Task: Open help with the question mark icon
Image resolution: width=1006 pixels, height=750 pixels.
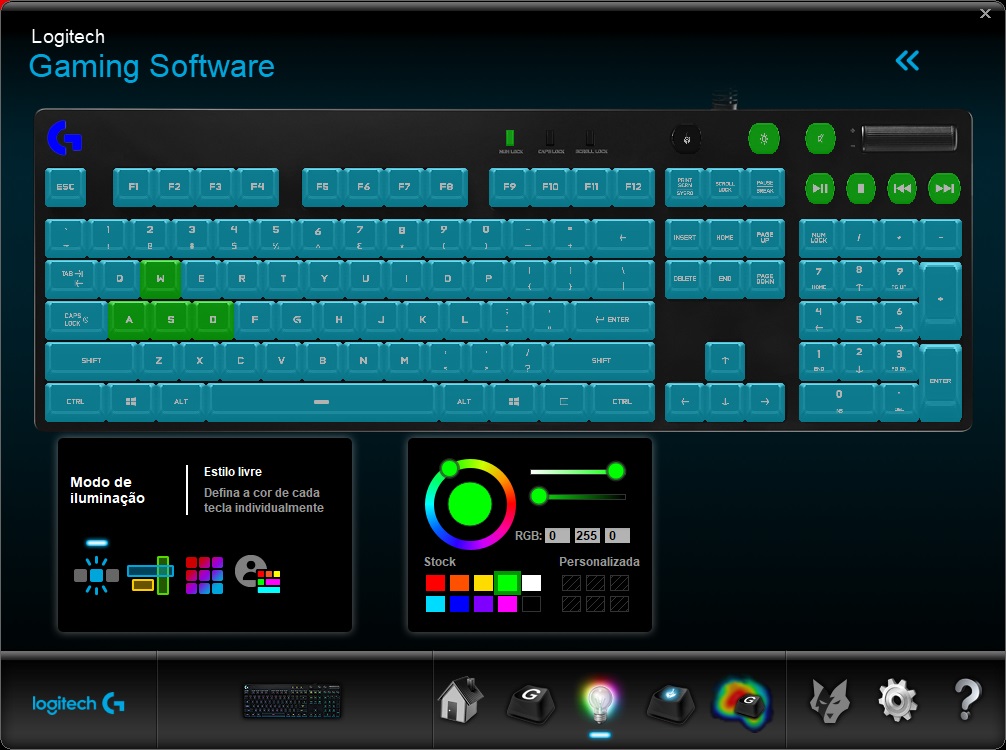Action: pyautogui.click(x=967, y=700)
